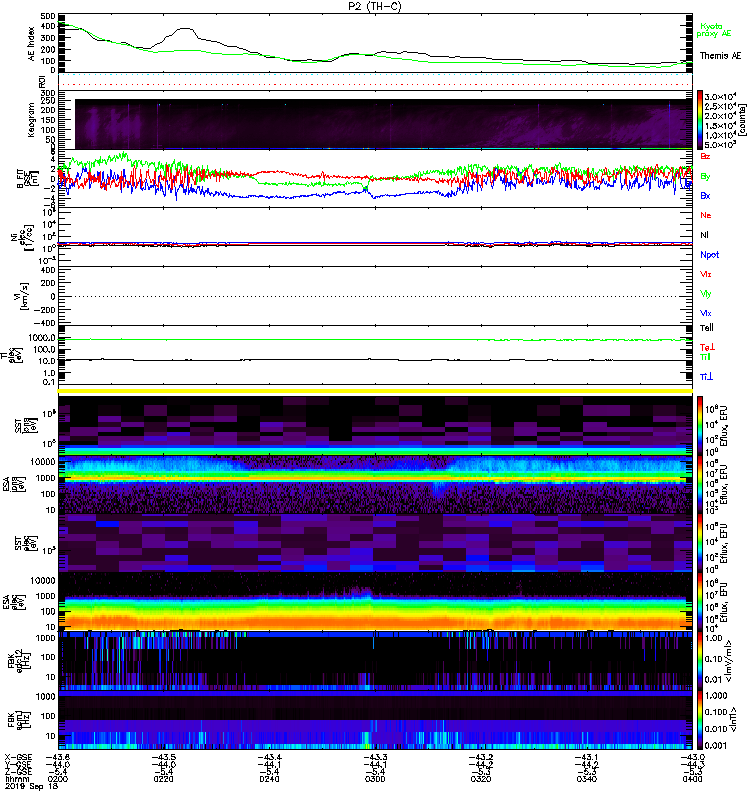
Task: Click the ESA ions Eflux color bar
Action: click(700, 484)
